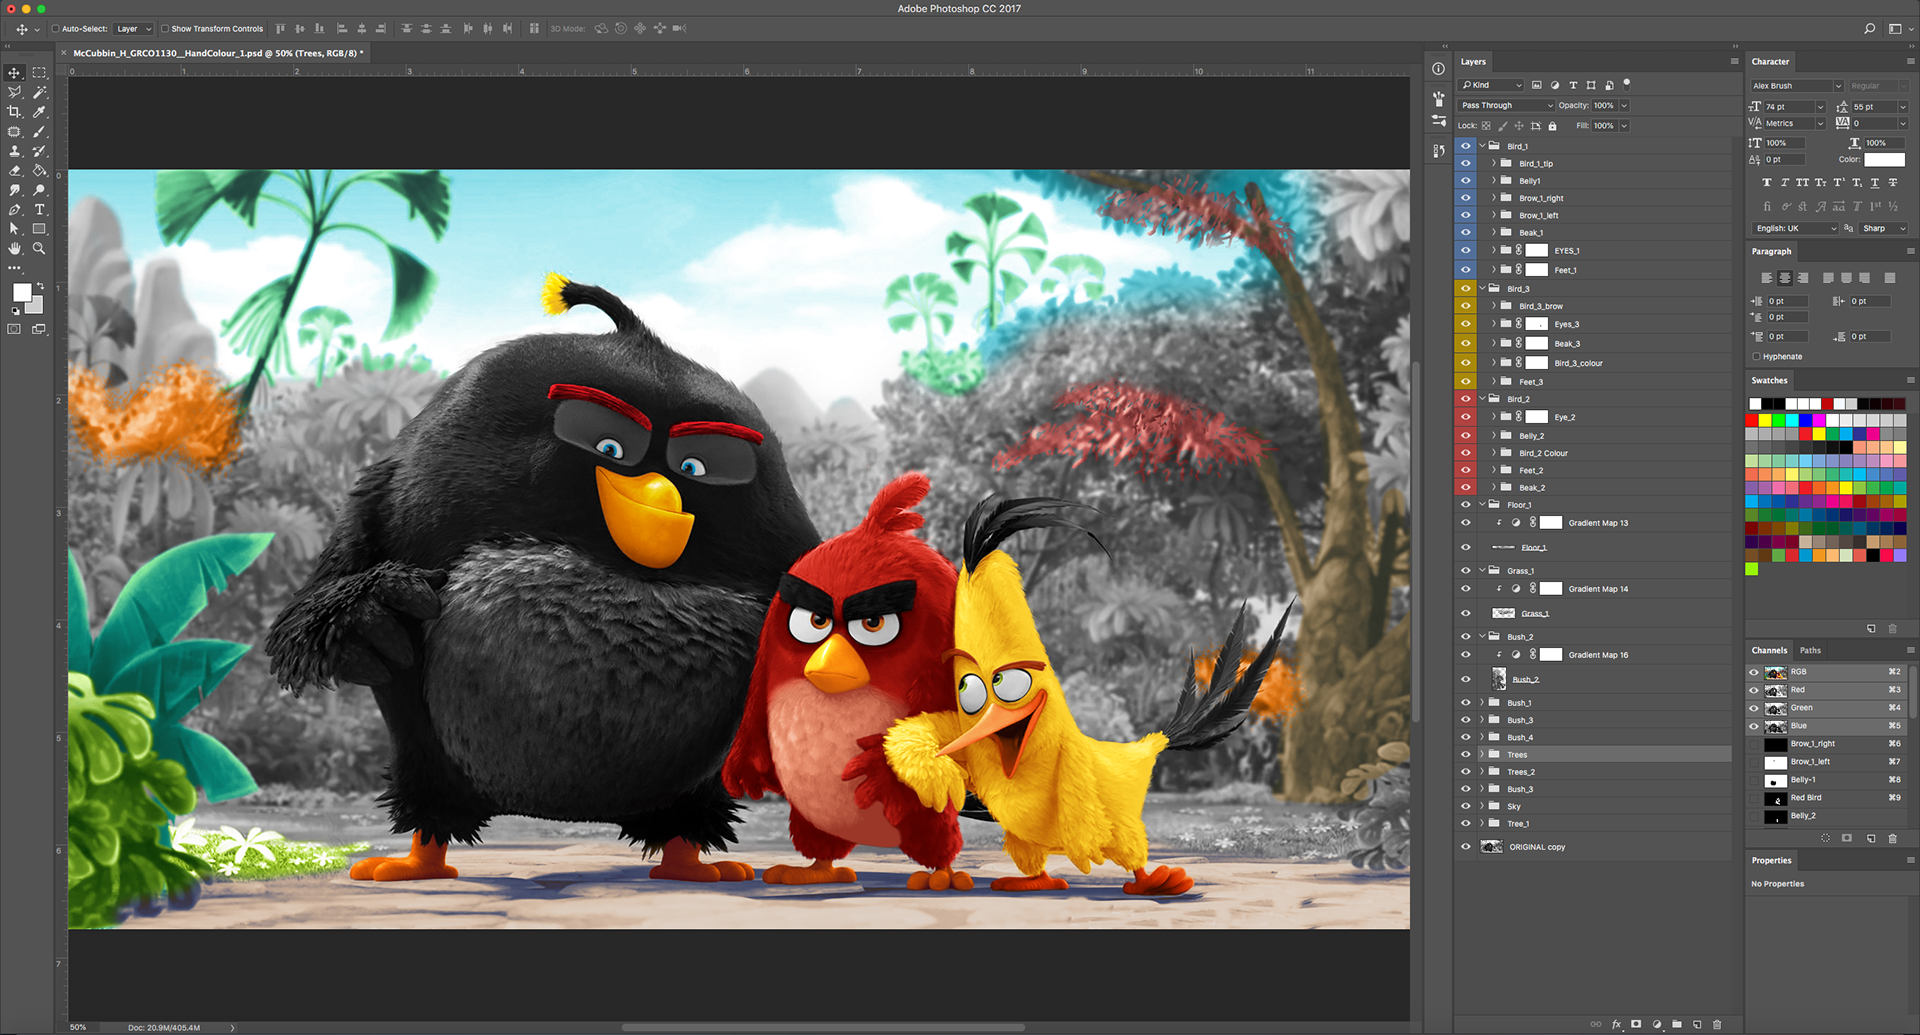
Task: Open the Layers panel flyout menu
Action: tap(1734, 61)
